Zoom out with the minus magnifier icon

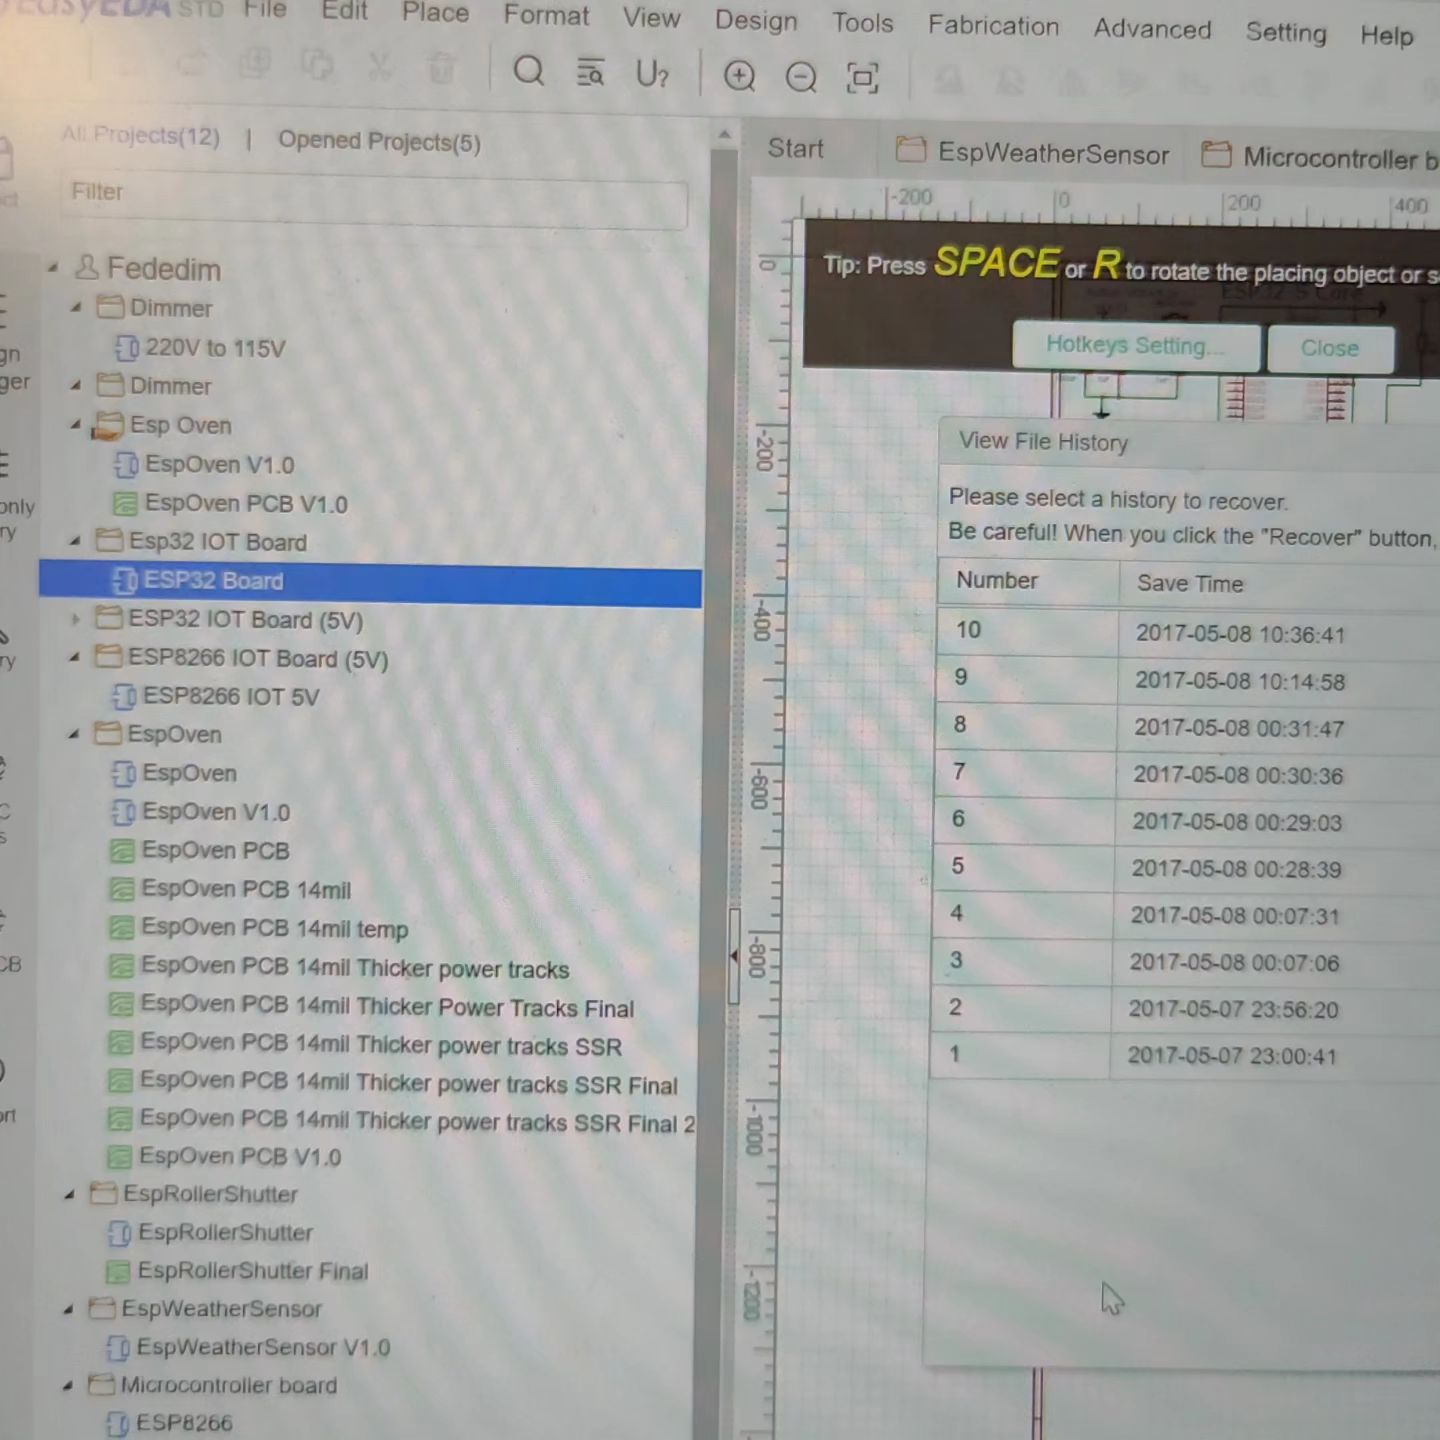[801, 77]
